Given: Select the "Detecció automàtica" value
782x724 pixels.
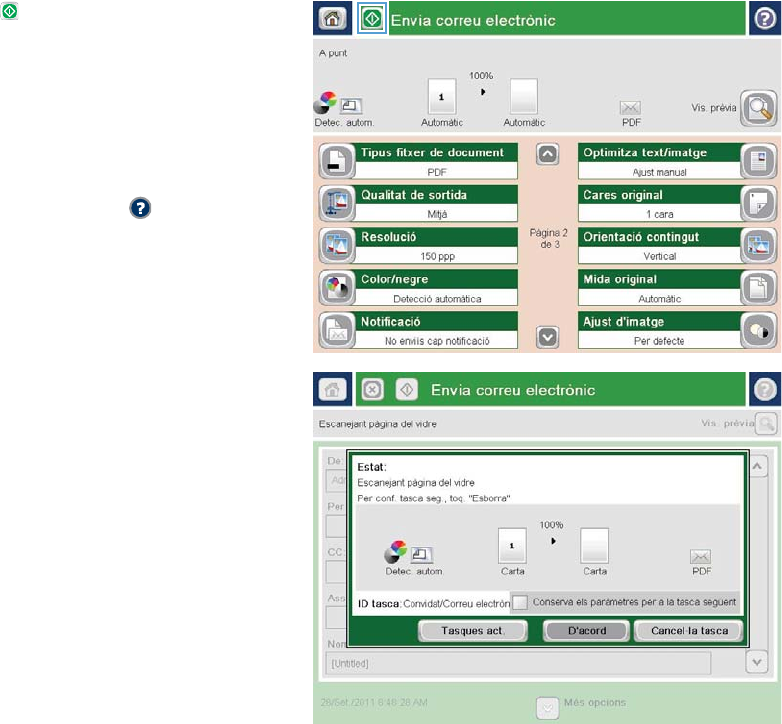Looking at the screenshot, I should 437,299.
